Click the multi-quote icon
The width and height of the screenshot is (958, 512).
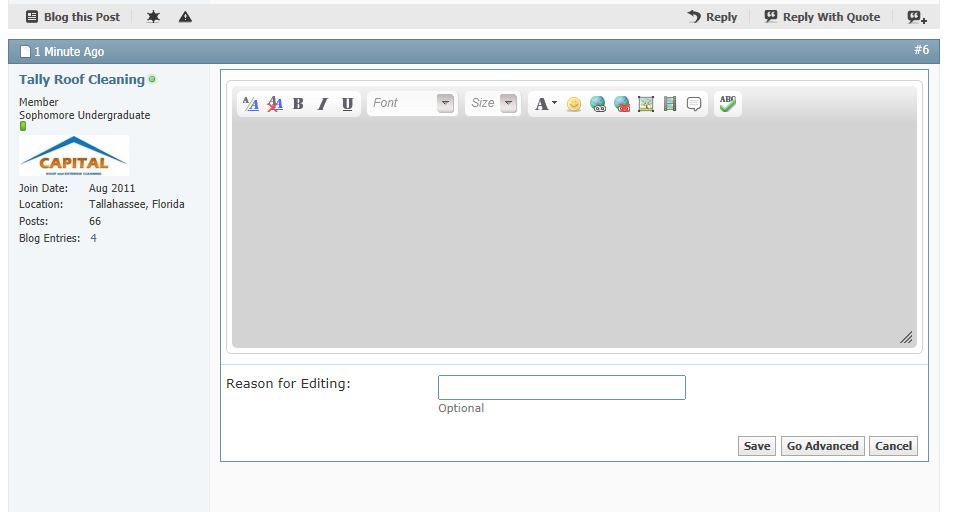pyautogui.click(x=916, y=17)
